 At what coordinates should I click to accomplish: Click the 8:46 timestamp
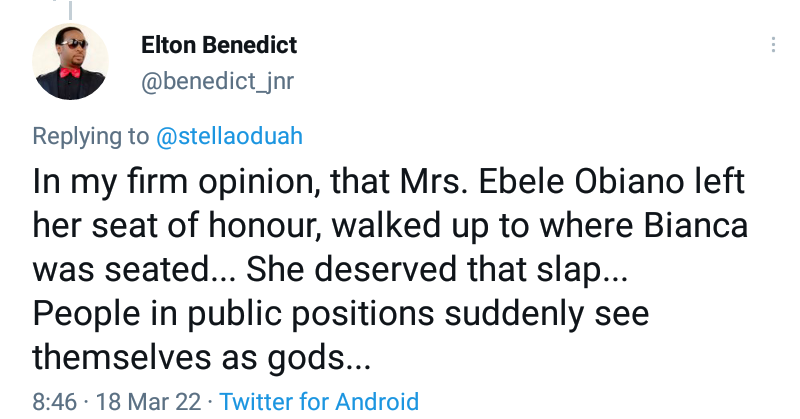click(54, 402)
